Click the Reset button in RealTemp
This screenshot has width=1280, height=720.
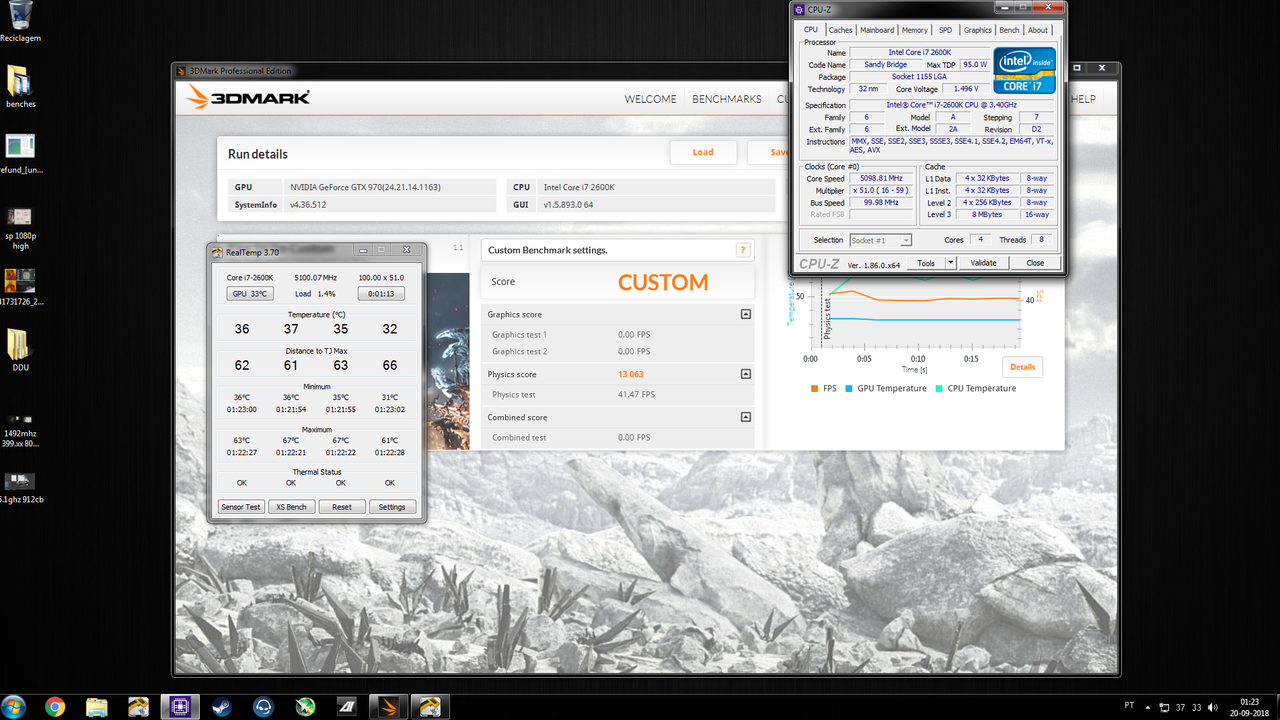pos(342,507)
